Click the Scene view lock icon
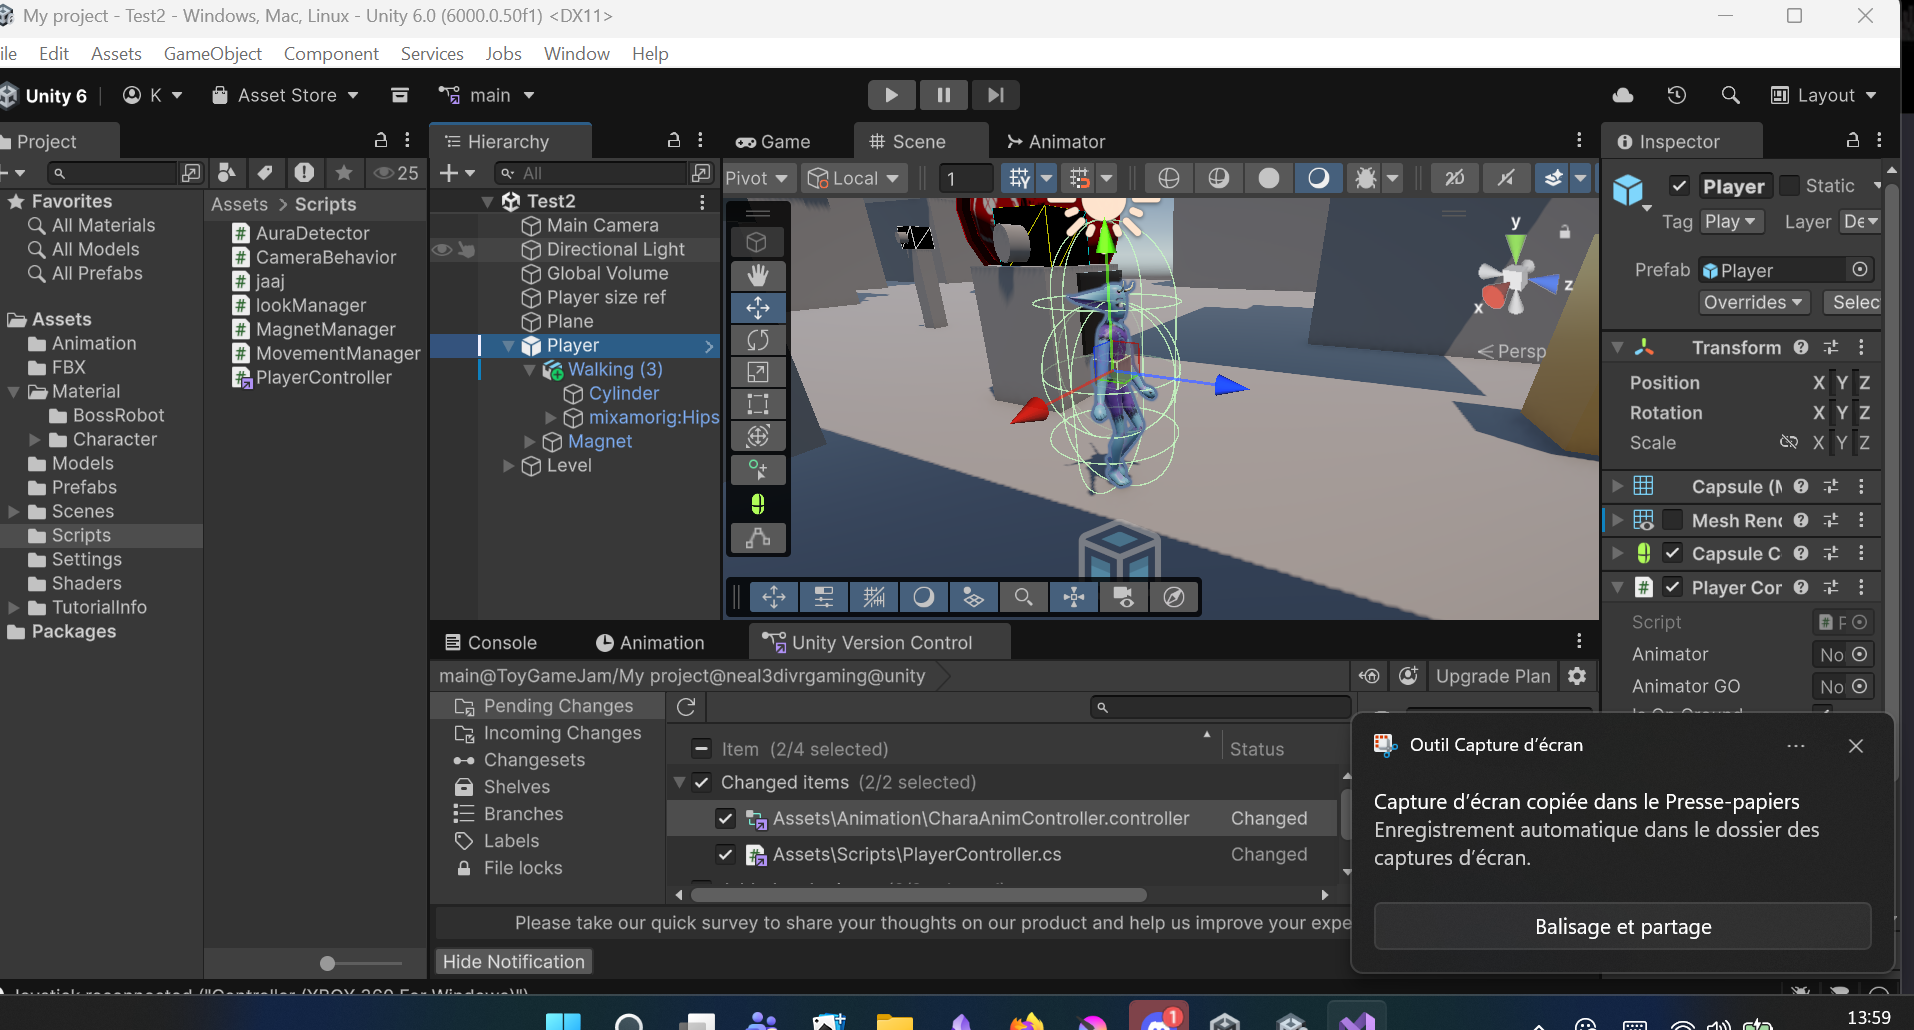1914x1030 pixels. point(1565,232)
